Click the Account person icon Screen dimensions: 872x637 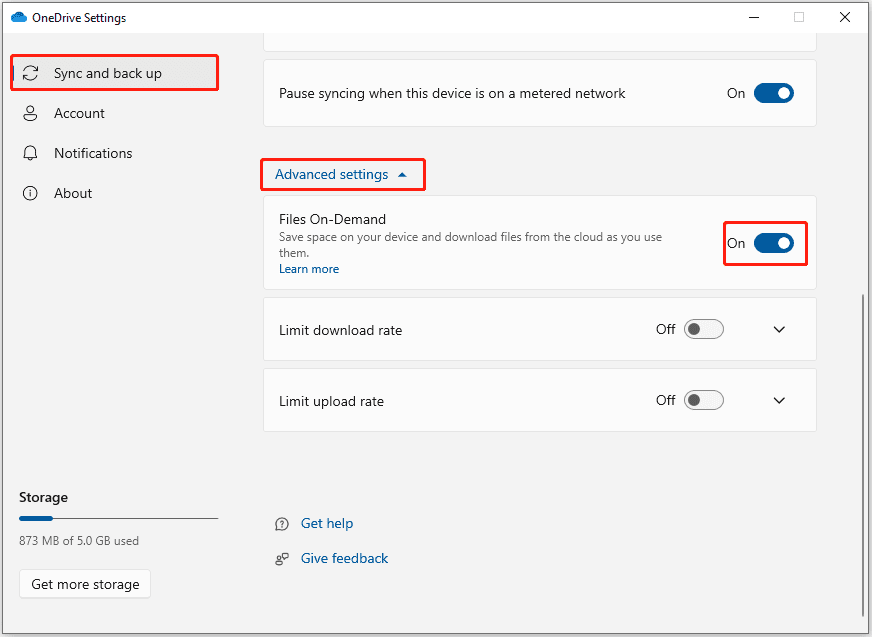(31, 113)
